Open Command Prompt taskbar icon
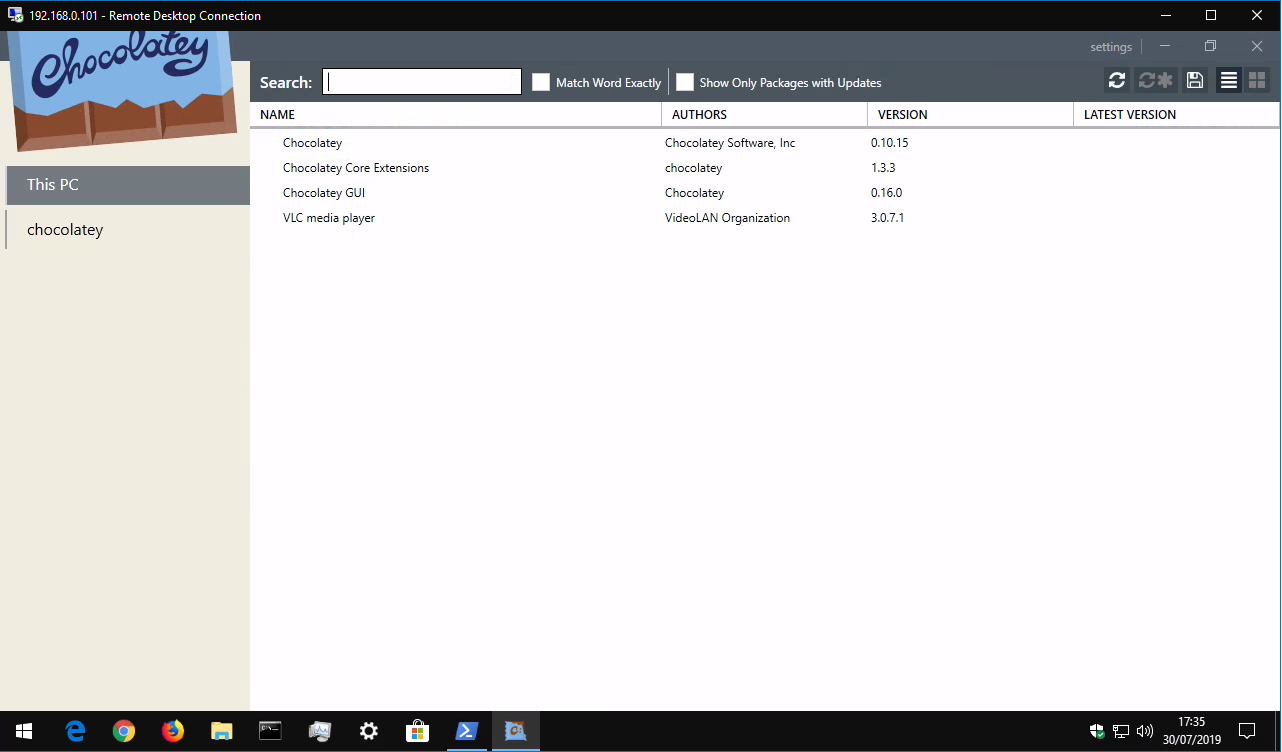This screenshot has height=752, width=1282. 270,731
